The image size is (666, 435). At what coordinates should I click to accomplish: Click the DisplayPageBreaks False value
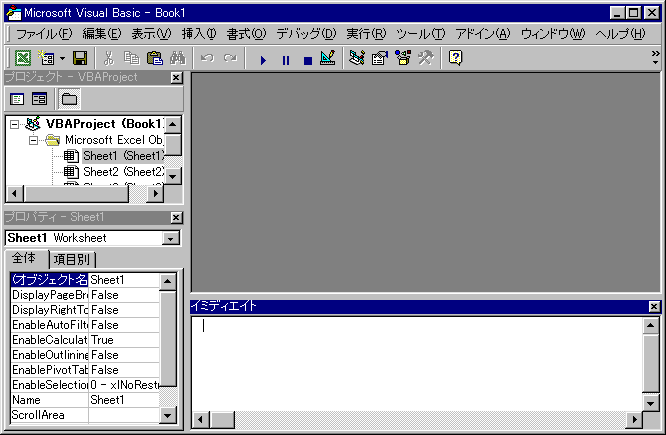124,295
